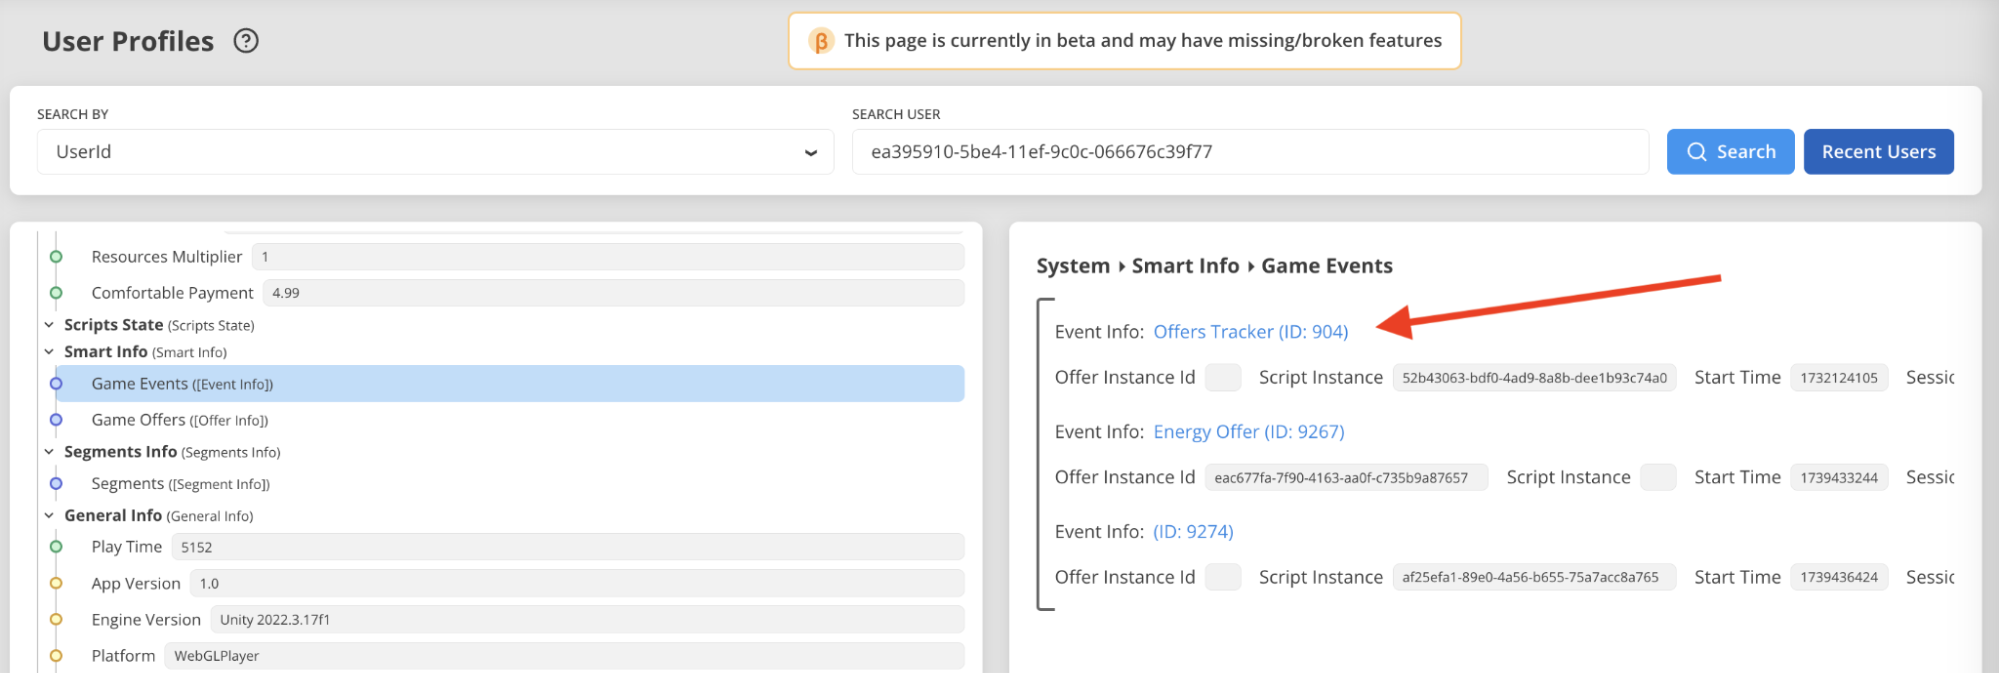Click the blue Search button
1999x674 pixels.
(x=1729, y=152)
